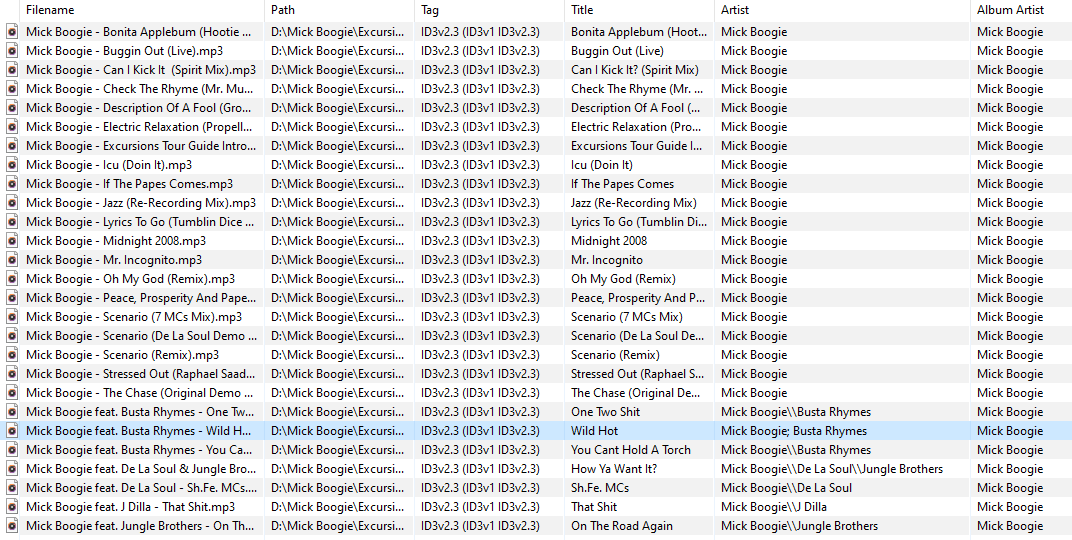
Task: Click artist cell 'Mick Boogie; Busta Rhymes'
Action: point(794,431)
